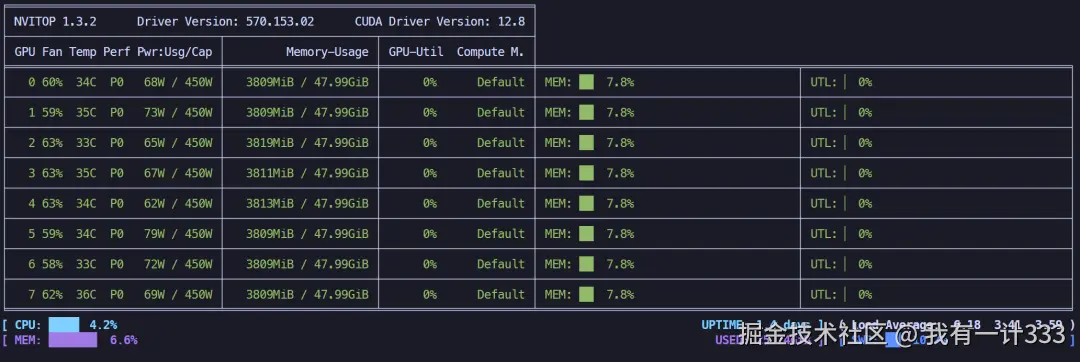Click the Memory-Usage column header
This screenshot has height=362, width=1080.
(x=327, y=52)
